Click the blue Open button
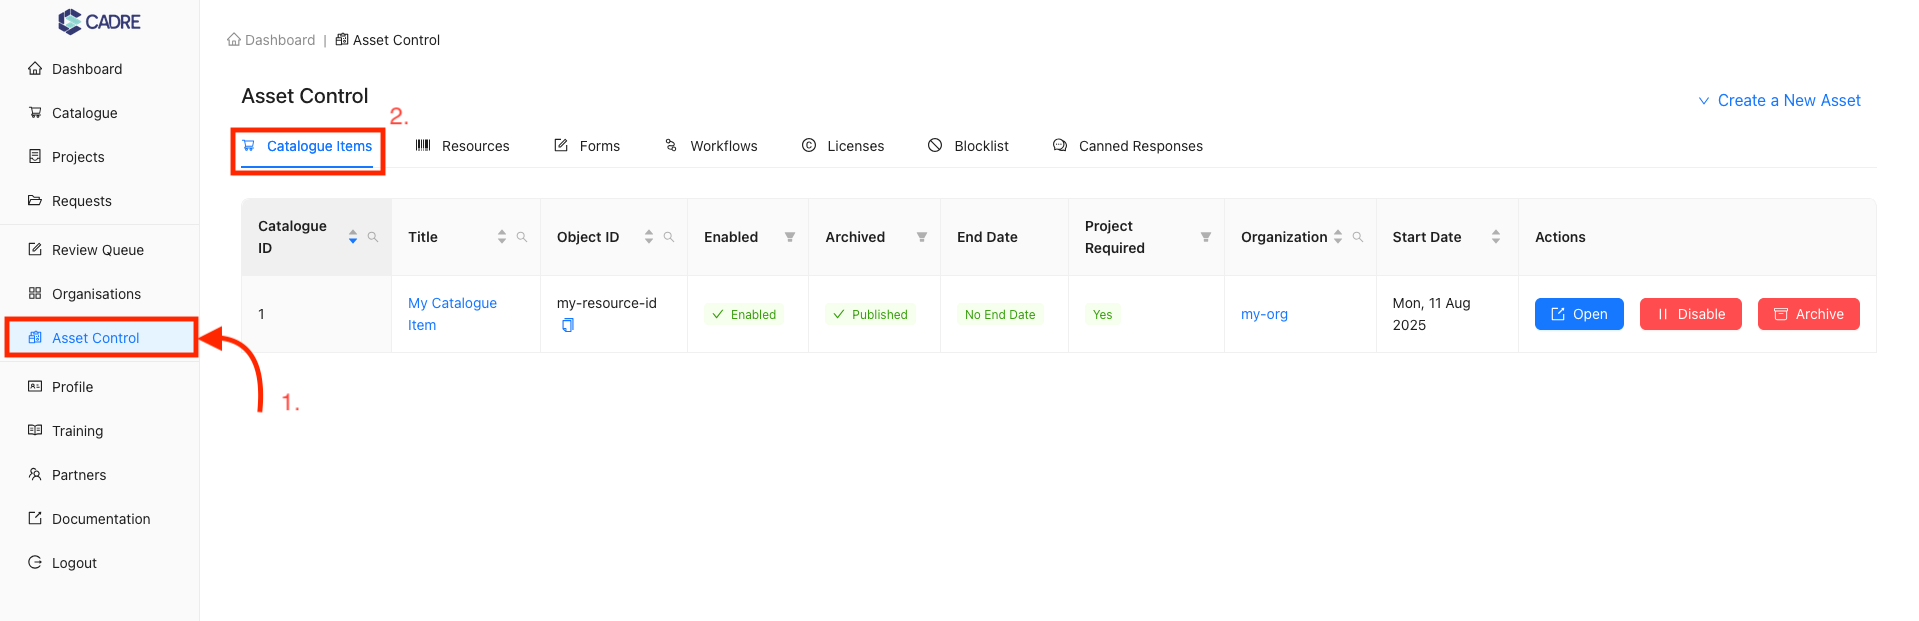This screenshot has height=621, width=1919. click(x=1579, y=314)
